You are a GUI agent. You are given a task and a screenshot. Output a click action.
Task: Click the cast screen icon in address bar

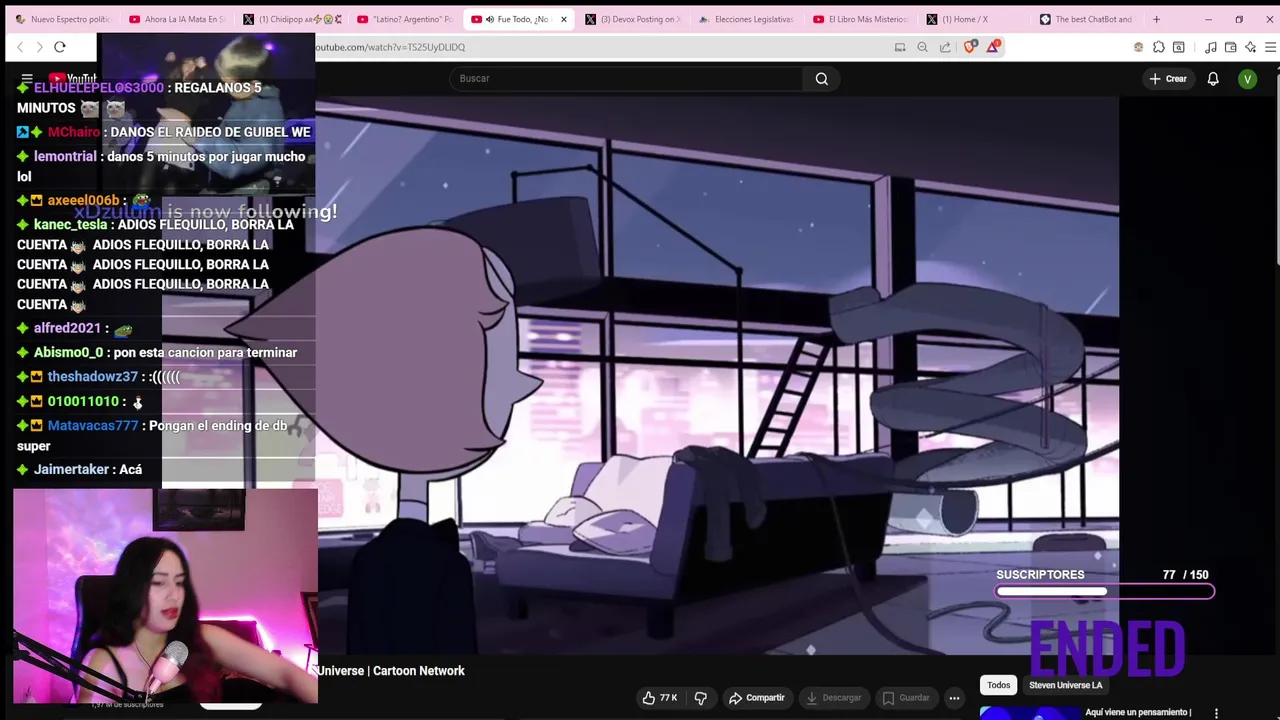[x=900, y=47]
